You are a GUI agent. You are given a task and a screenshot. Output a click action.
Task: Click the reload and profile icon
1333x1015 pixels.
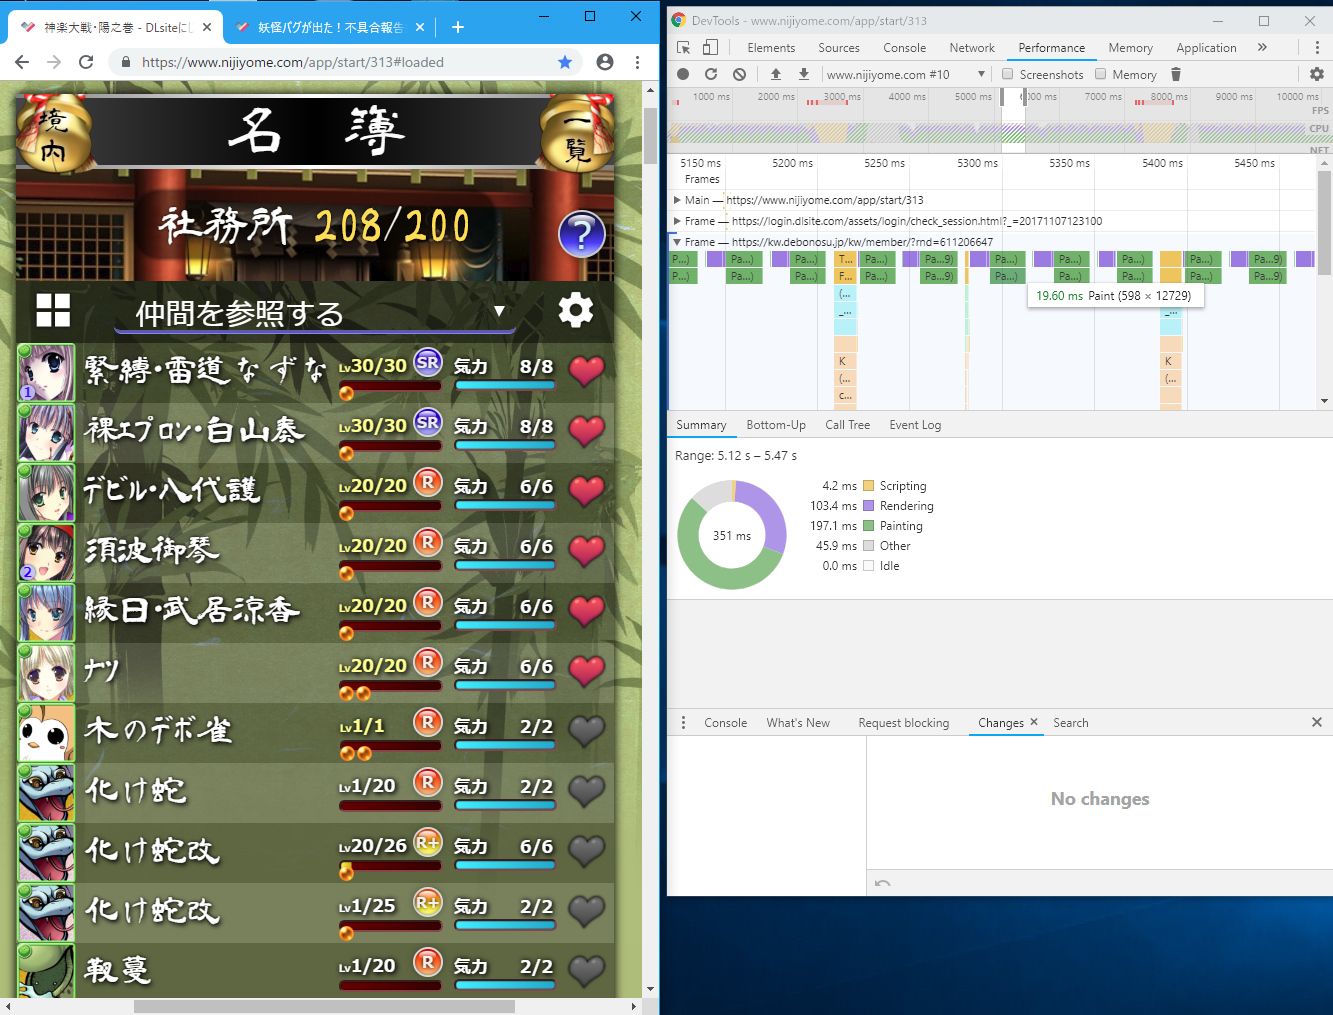tap(711, 74)
